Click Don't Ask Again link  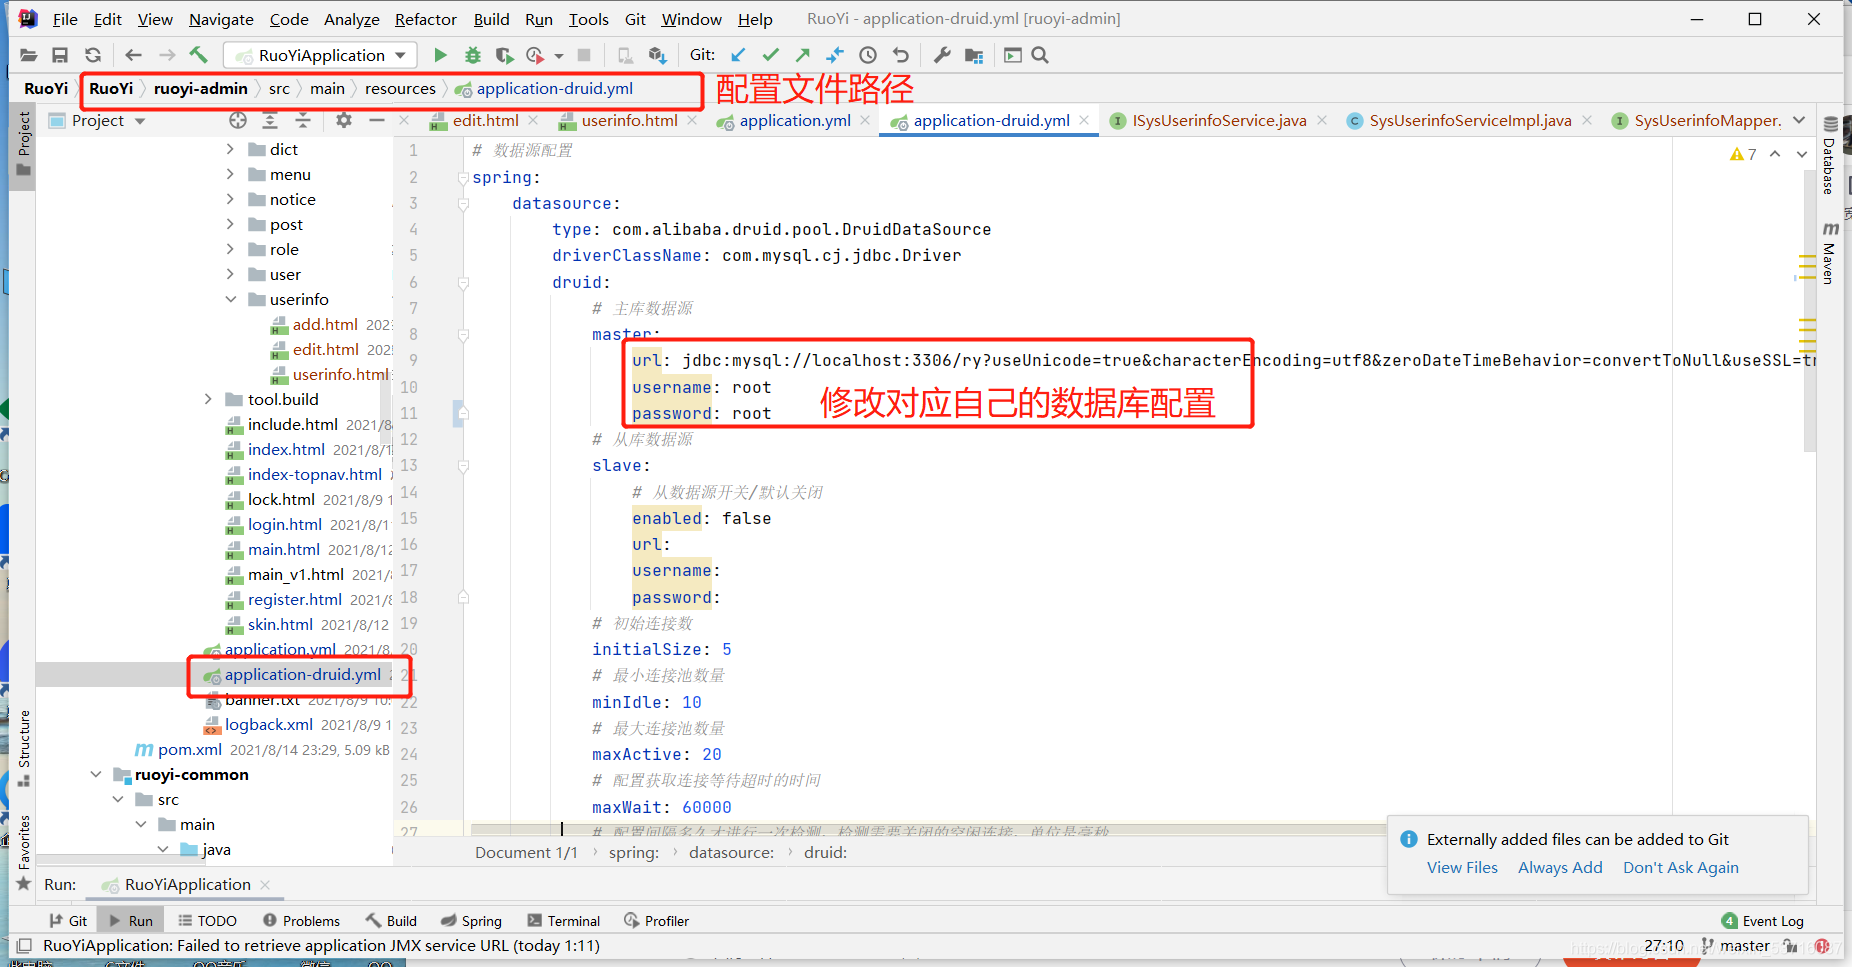point(1681,867)
